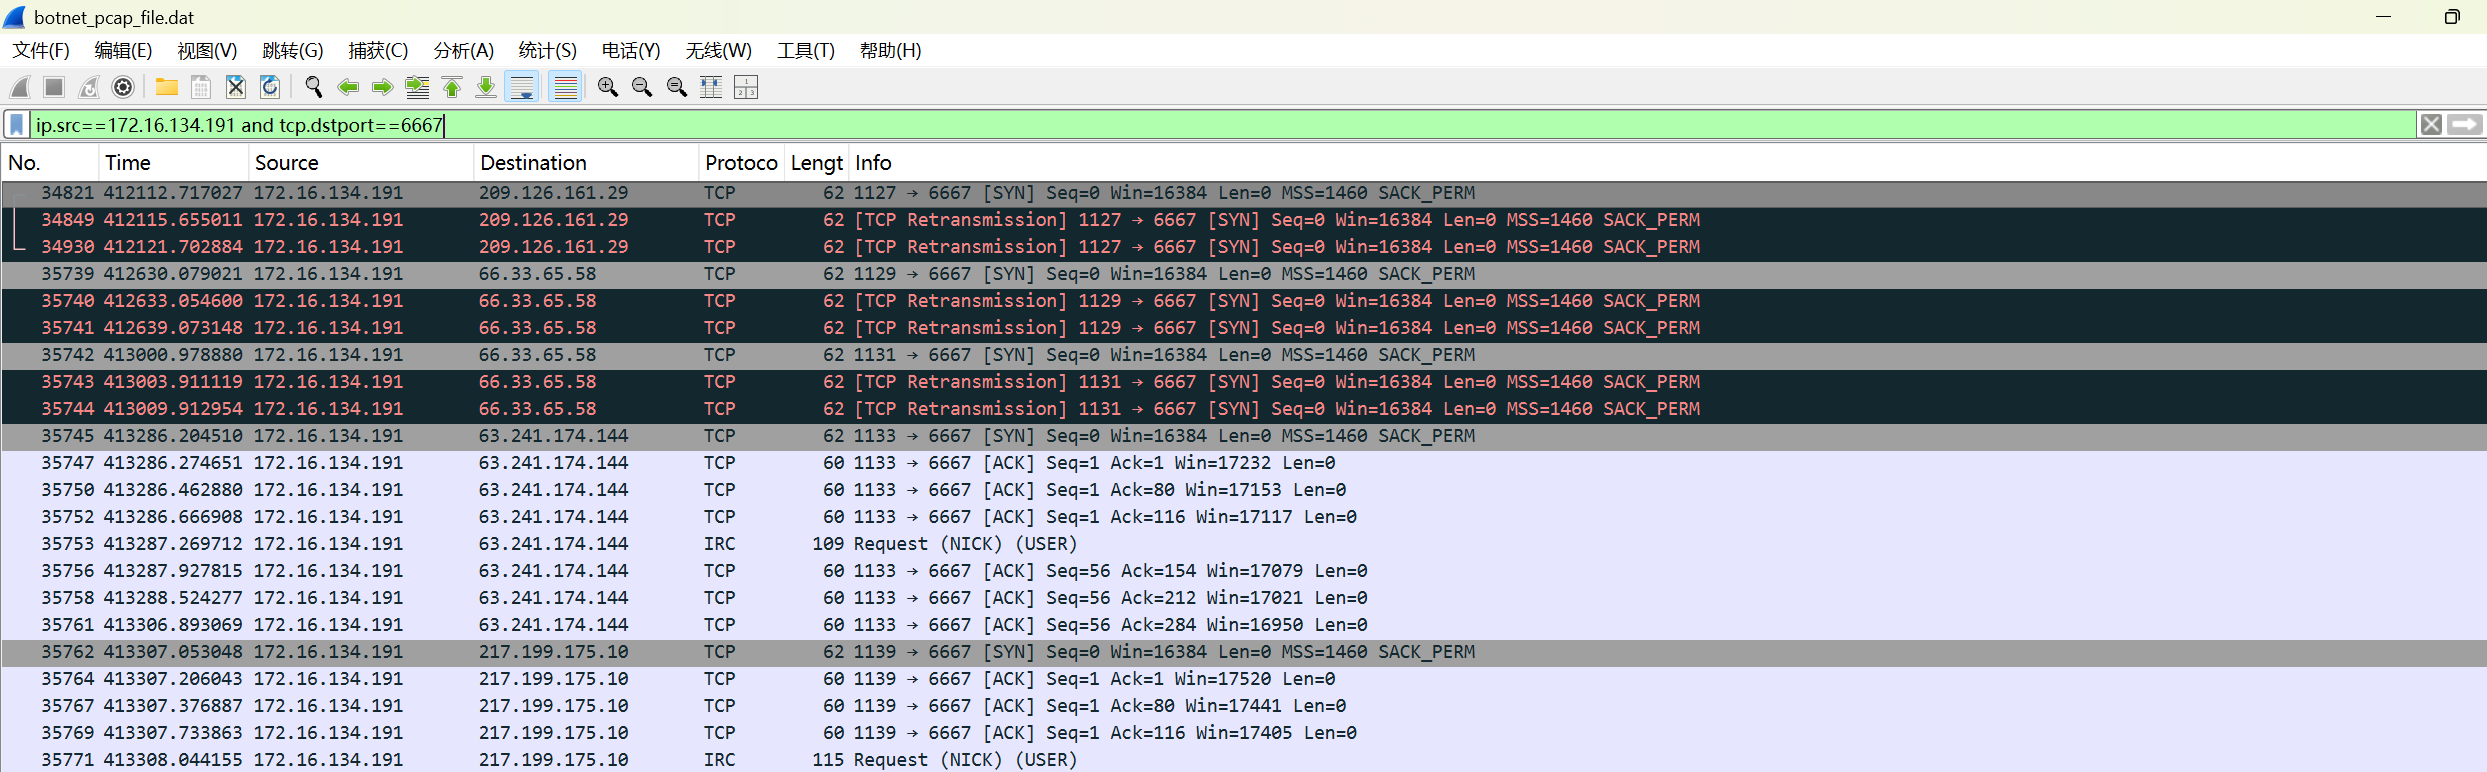The height and width of the screenshot is (772, 2487).
Task: Select packet 35742 SYN from port 1131
Action: (x=1244, y=355)
